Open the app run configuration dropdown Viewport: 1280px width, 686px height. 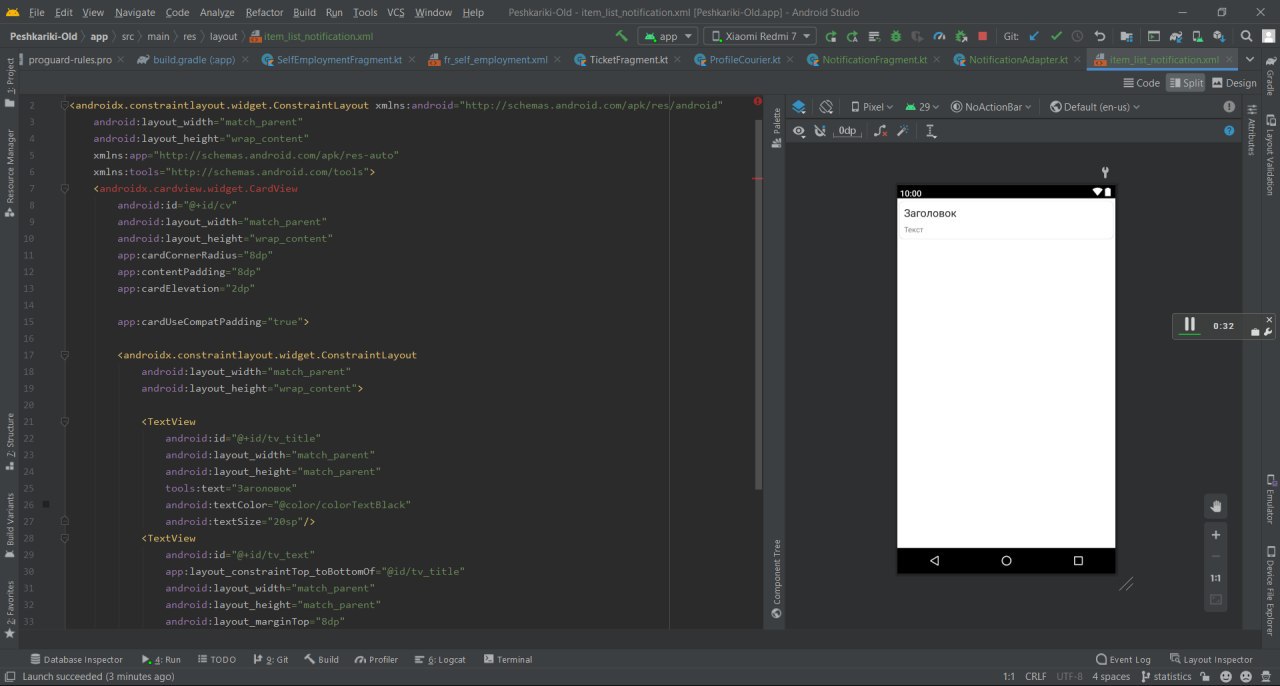[x=669, y=36]
